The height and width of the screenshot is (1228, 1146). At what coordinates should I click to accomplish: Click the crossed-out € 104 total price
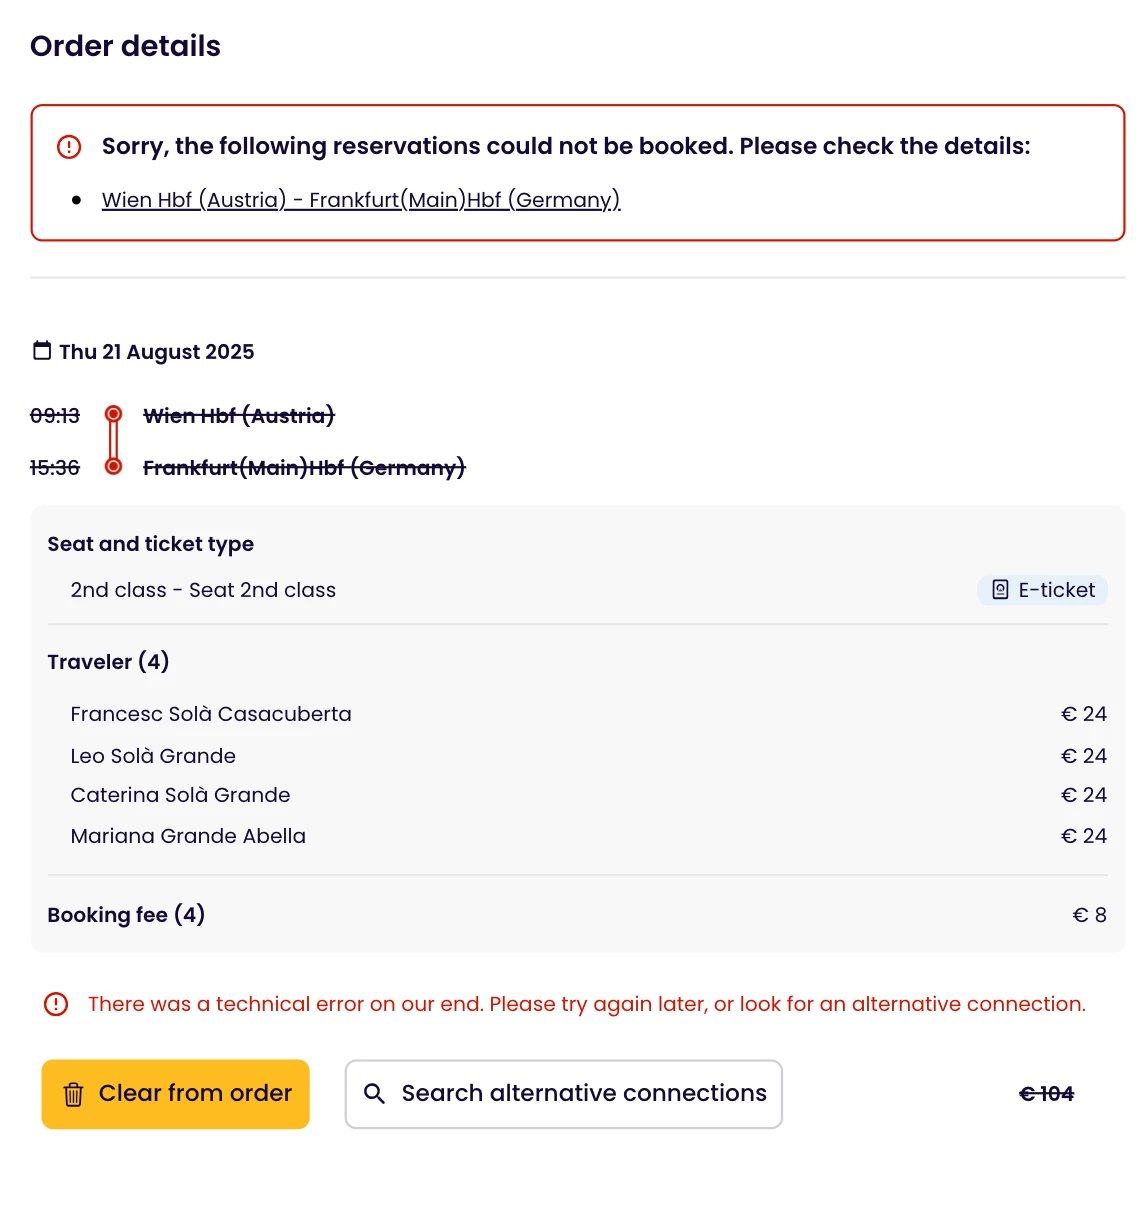[x=1046, y=1094]
